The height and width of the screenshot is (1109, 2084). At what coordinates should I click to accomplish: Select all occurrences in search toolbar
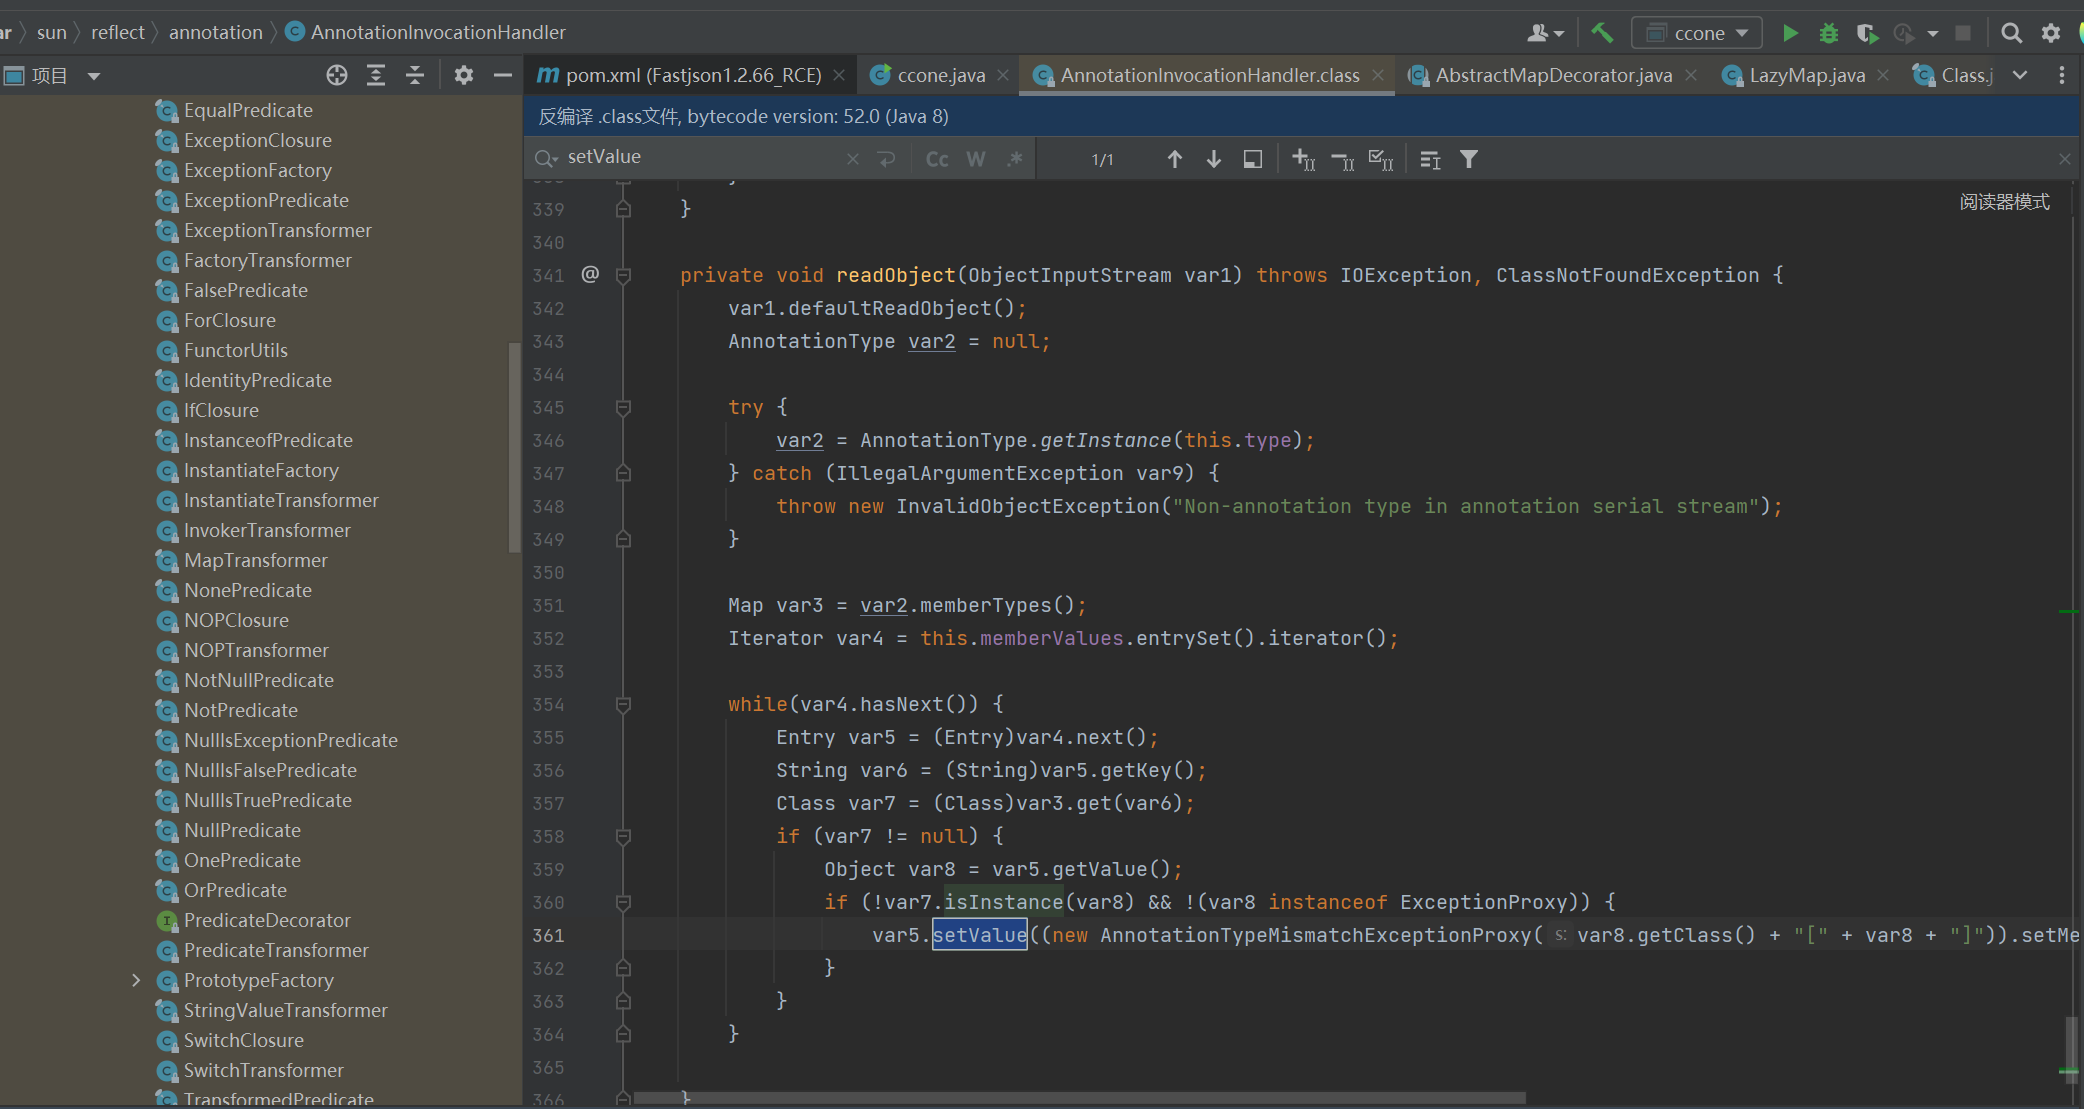pyautogui.click(x=1381, y=159)
